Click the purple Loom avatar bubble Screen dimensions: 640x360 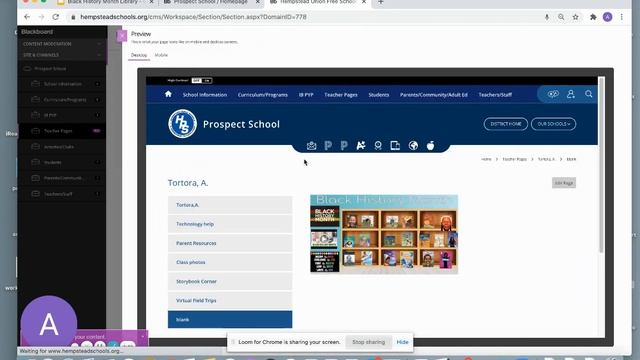(49, 324)
